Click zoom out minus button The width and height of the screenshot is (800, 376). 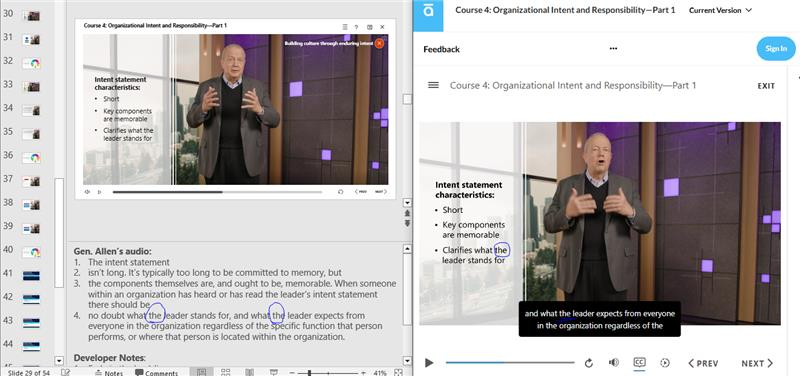click(292, 373)
